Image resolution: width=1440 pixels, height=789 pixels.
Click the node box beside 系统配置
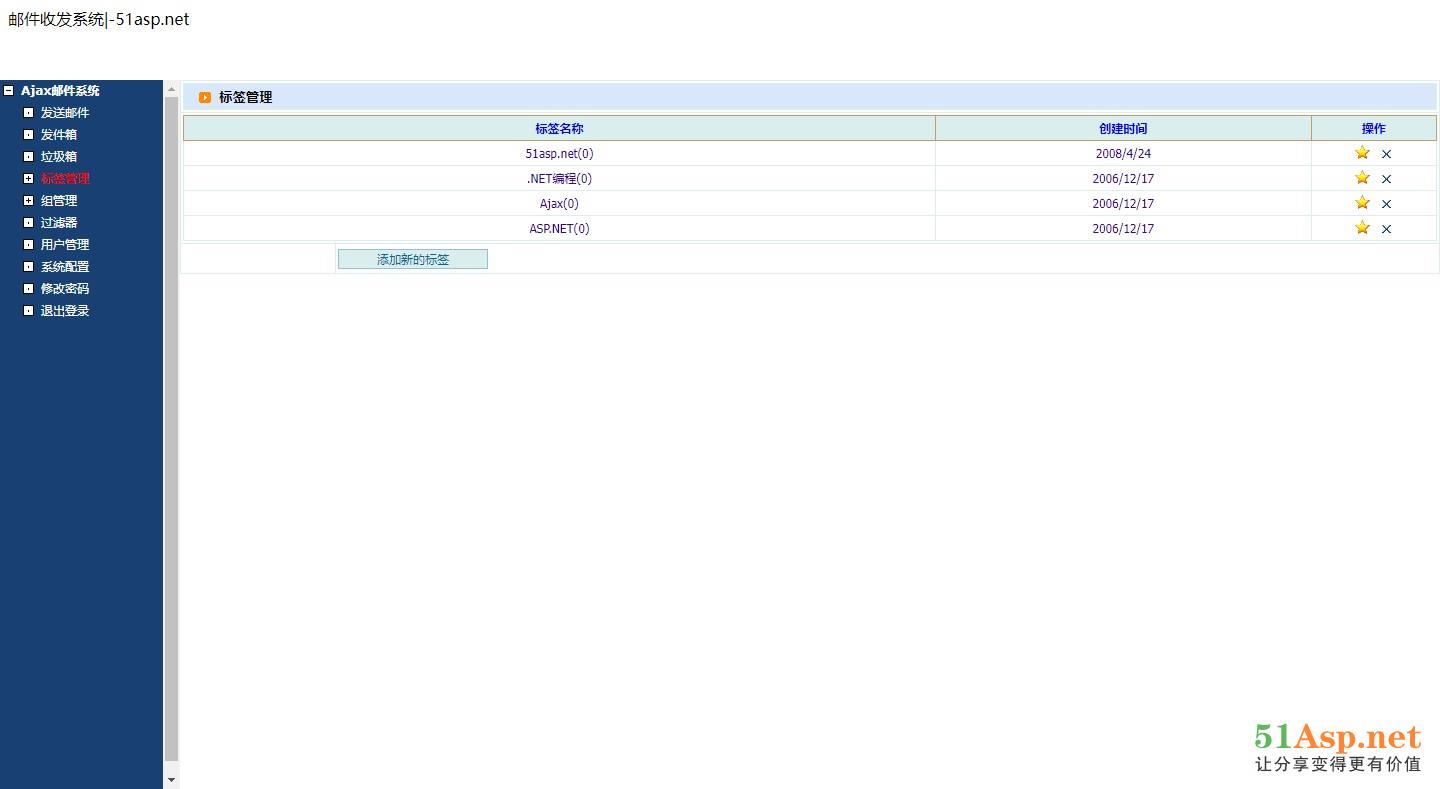tap(29, 266)
